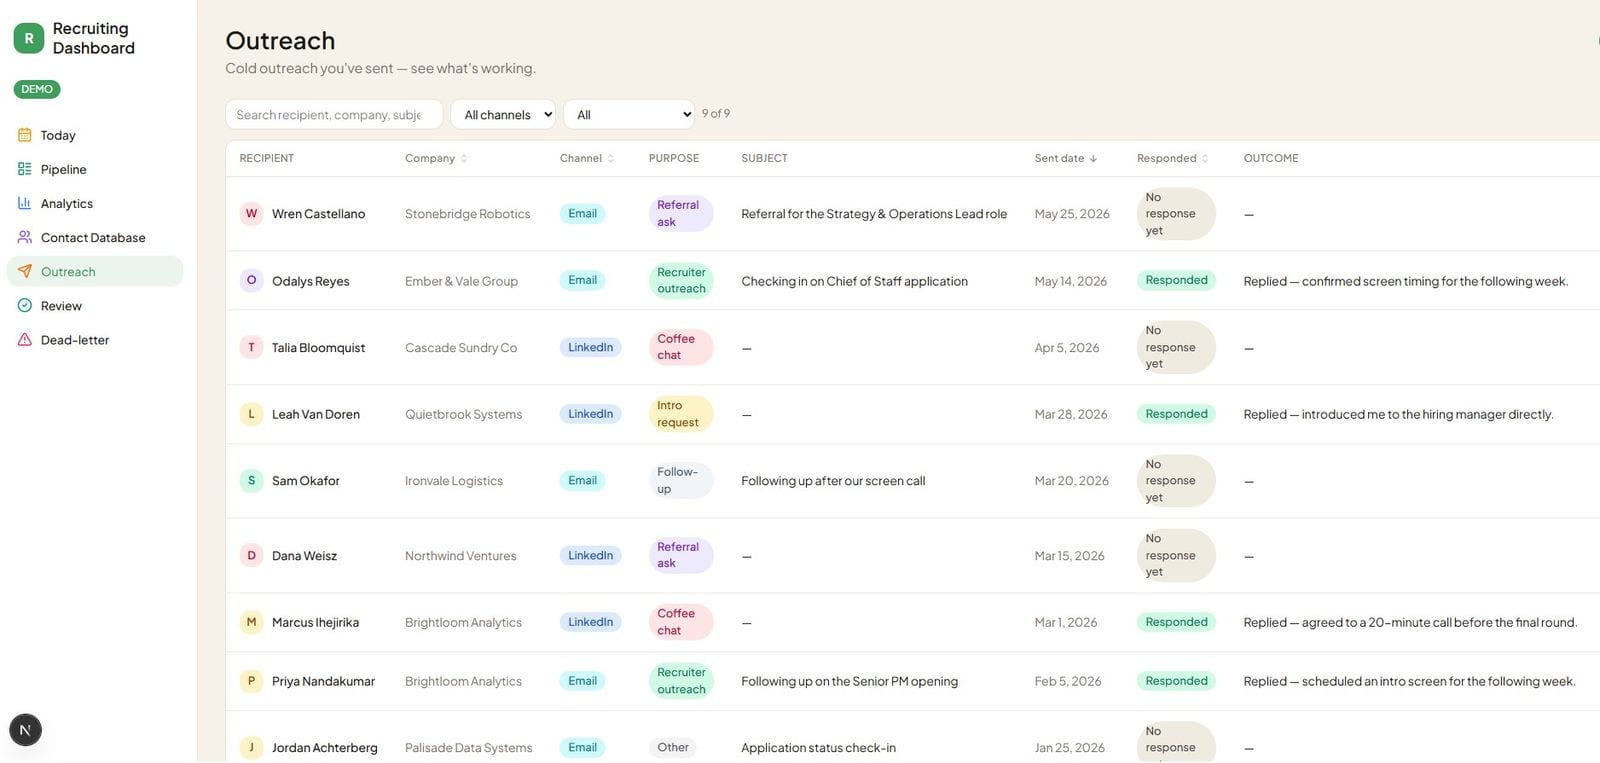1600x763 pixels.
Task: Sort by the Sent date column
Action: pyautogui.click(x=1066, y=158)
